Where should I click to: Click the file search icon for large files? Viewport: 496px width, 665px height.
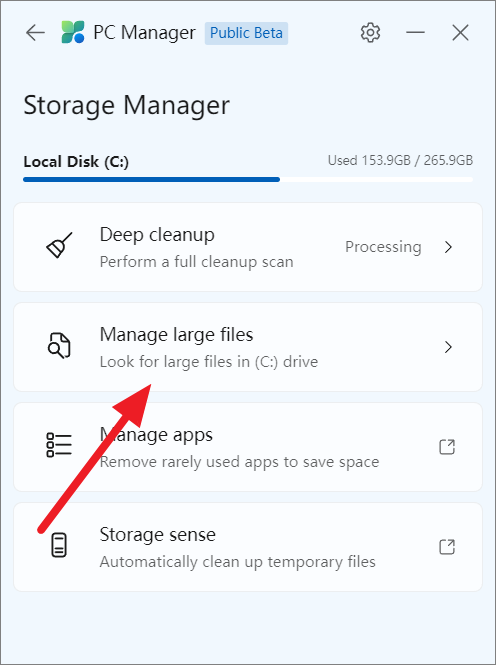point(59,346)
